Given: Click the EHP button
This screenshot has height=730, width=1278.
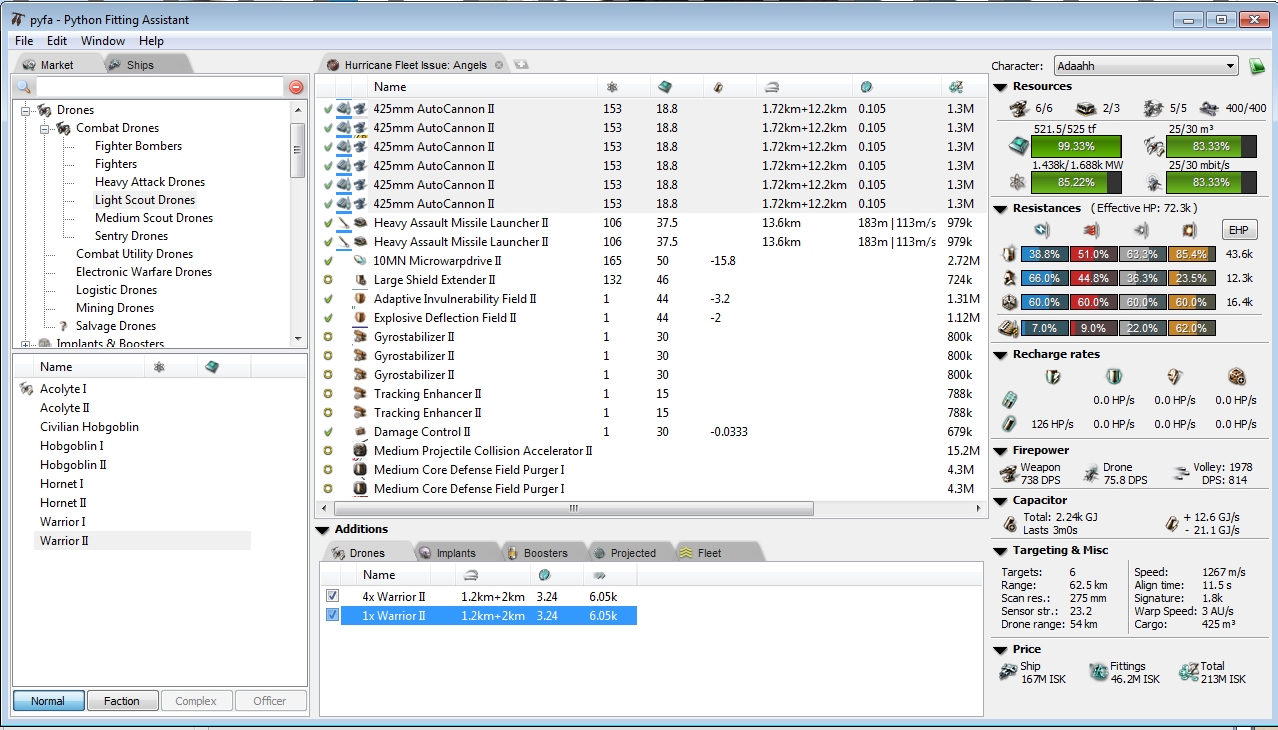Looking at the screenshot, I should click(x=1240, y=231).
